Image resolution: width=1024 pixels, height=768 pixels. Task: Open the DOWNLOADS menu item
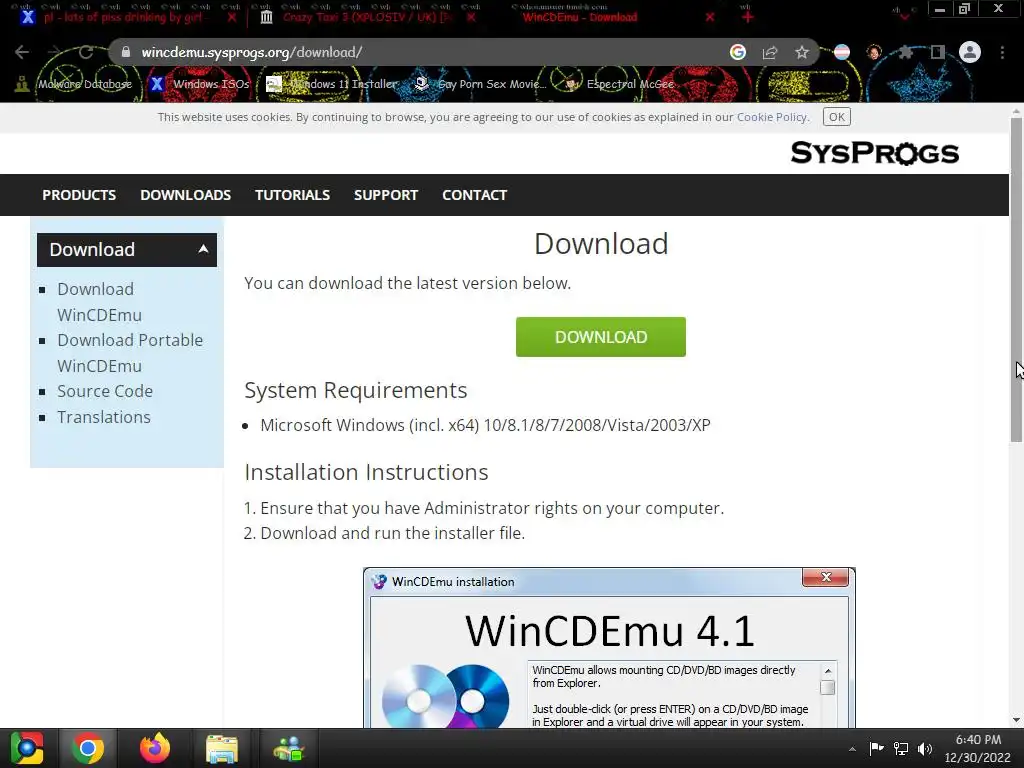click(x=185, y=195)
